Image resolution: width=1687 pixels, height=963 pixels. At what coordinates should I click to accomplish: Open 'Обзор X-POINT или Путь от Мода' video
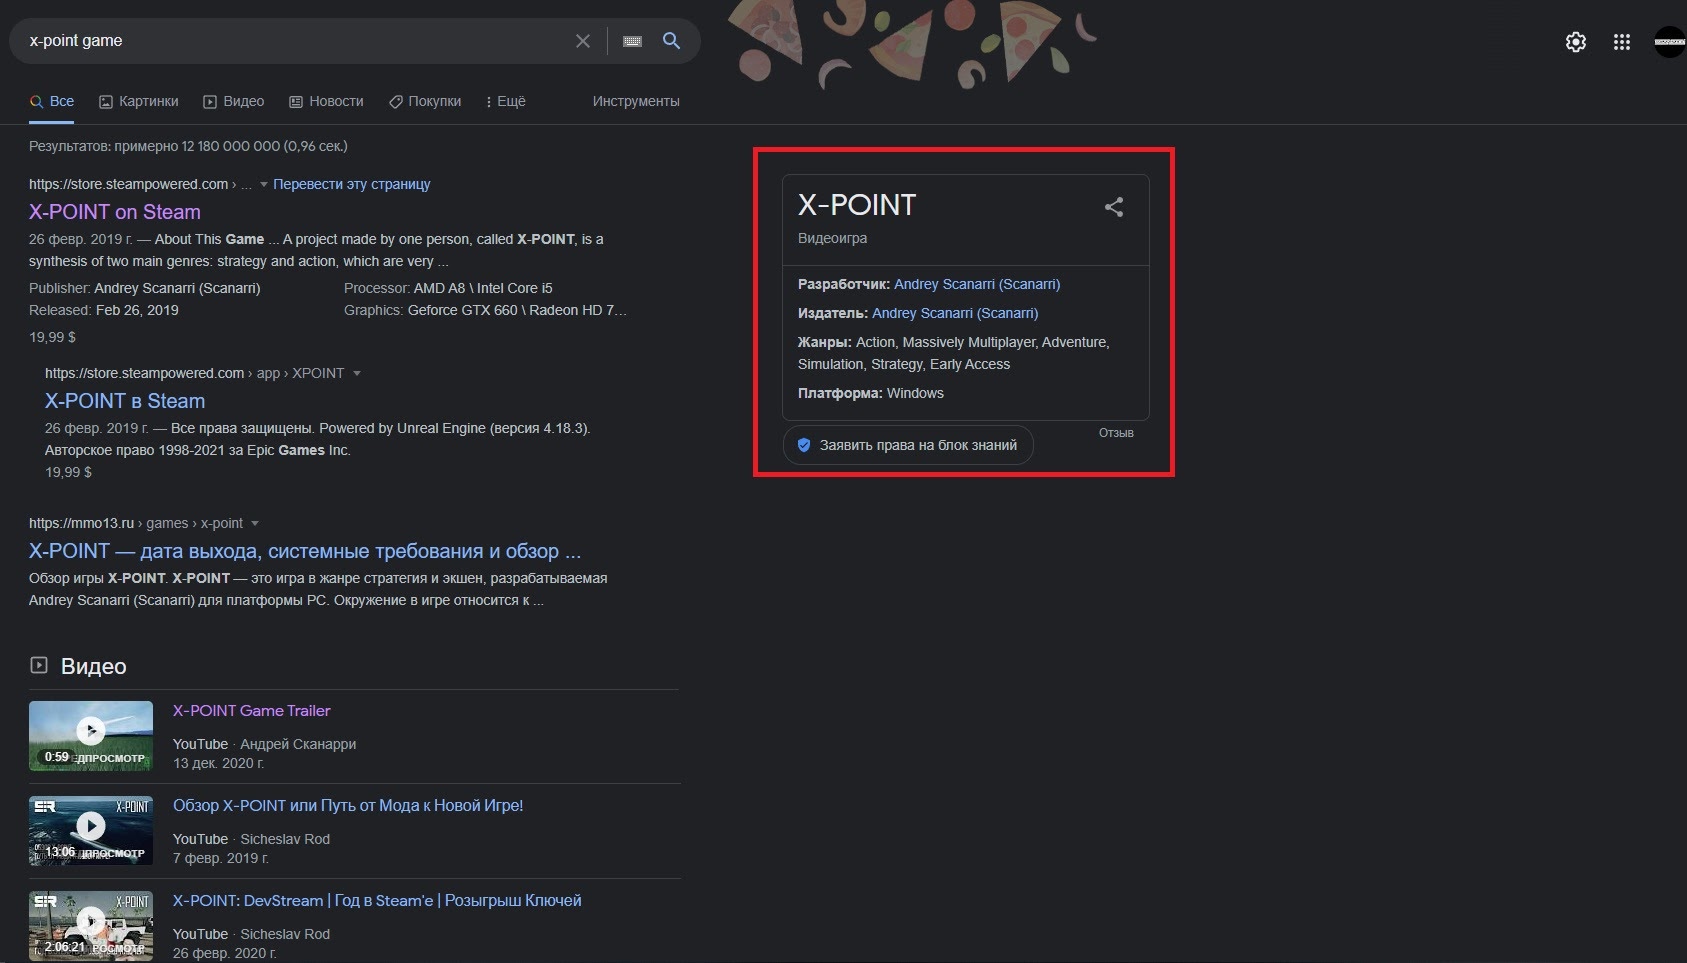coord(348,806)
